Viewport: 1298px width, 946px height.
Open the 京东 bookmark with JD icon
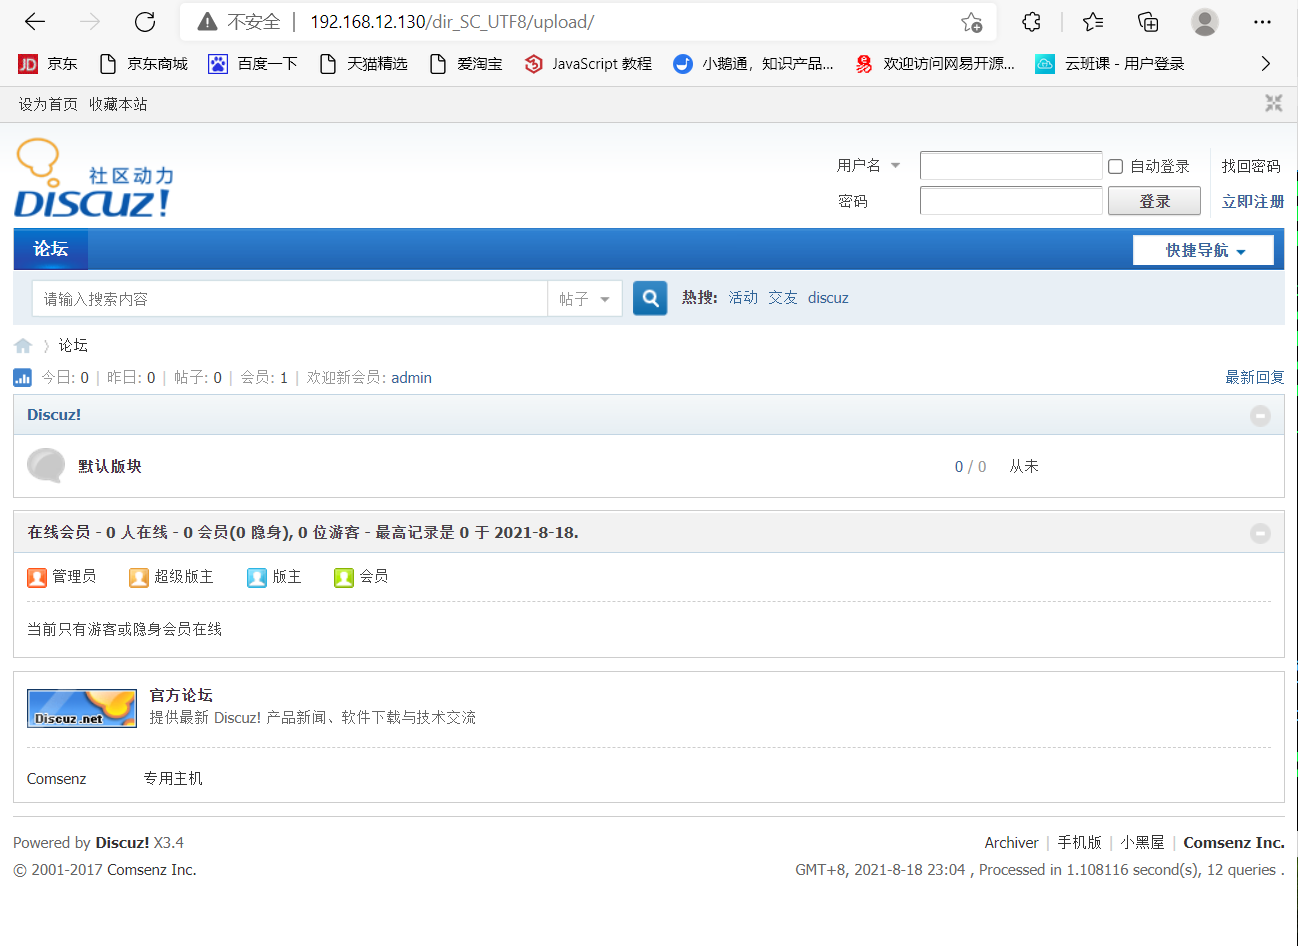point(48,64)
